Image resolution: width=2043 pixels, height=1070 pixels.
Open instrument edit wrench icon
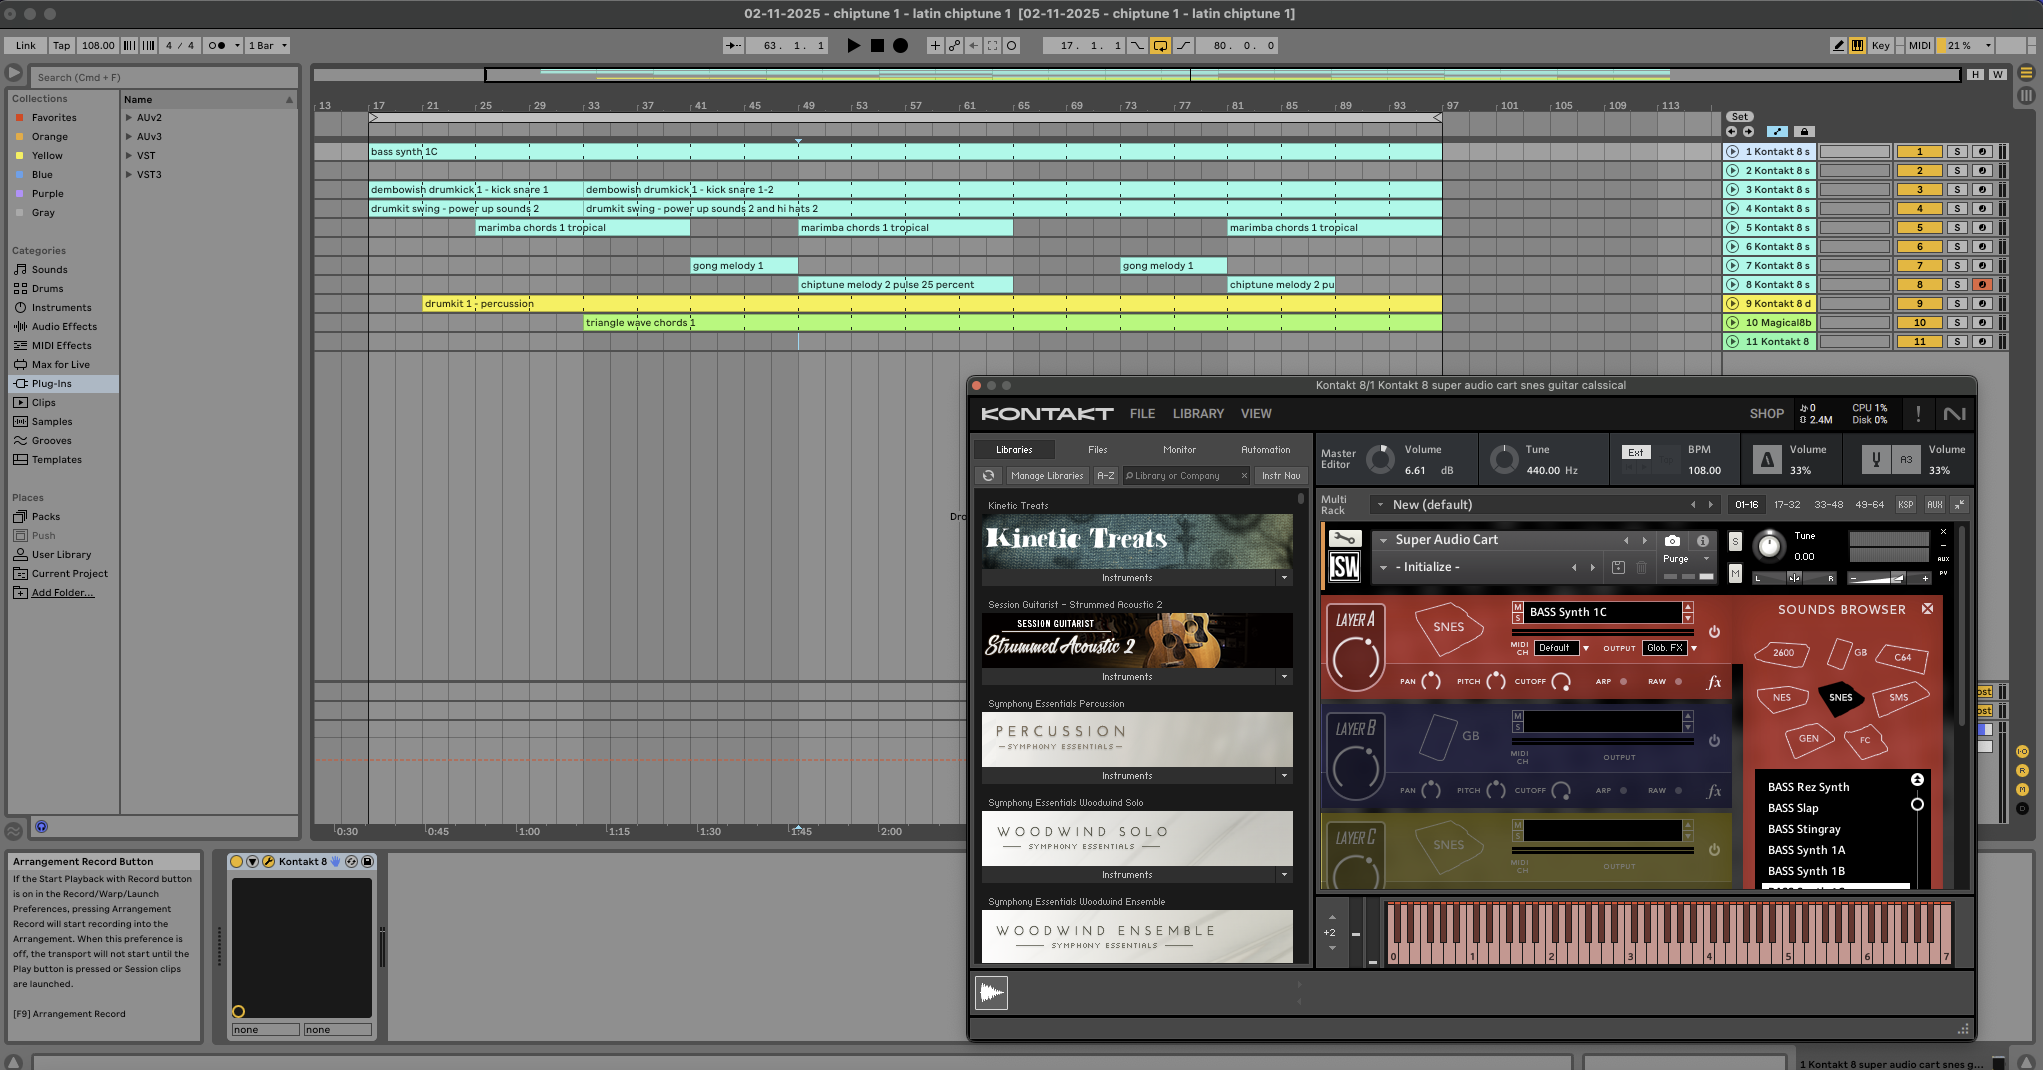1344,538
